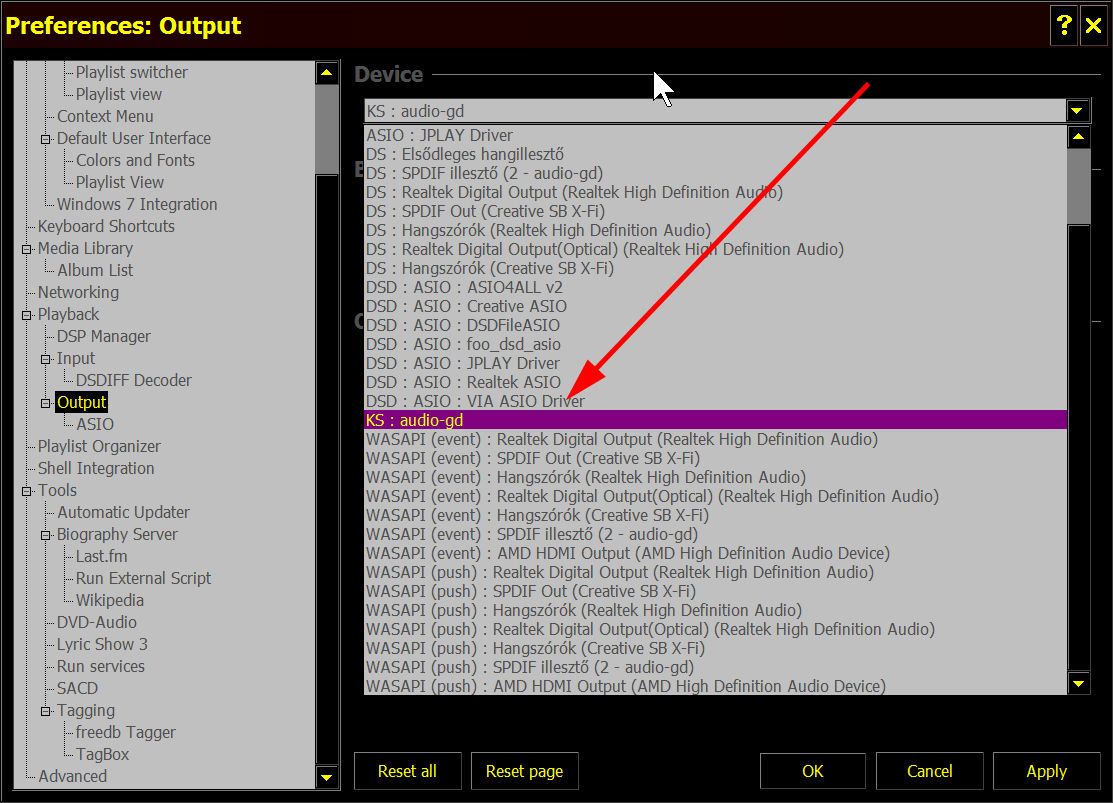This screenshot has height=803, width=1113.
Task: Open ASIO page under Output
Action: tap(94, 425)
